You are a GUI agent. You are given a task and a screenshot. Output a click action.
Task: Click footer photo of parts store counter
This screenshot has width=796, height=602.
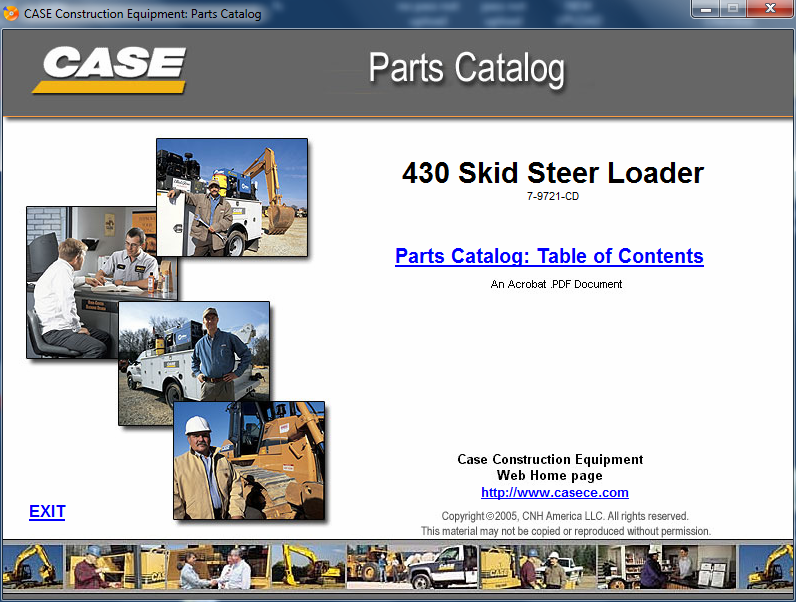[x=666, y=566]
